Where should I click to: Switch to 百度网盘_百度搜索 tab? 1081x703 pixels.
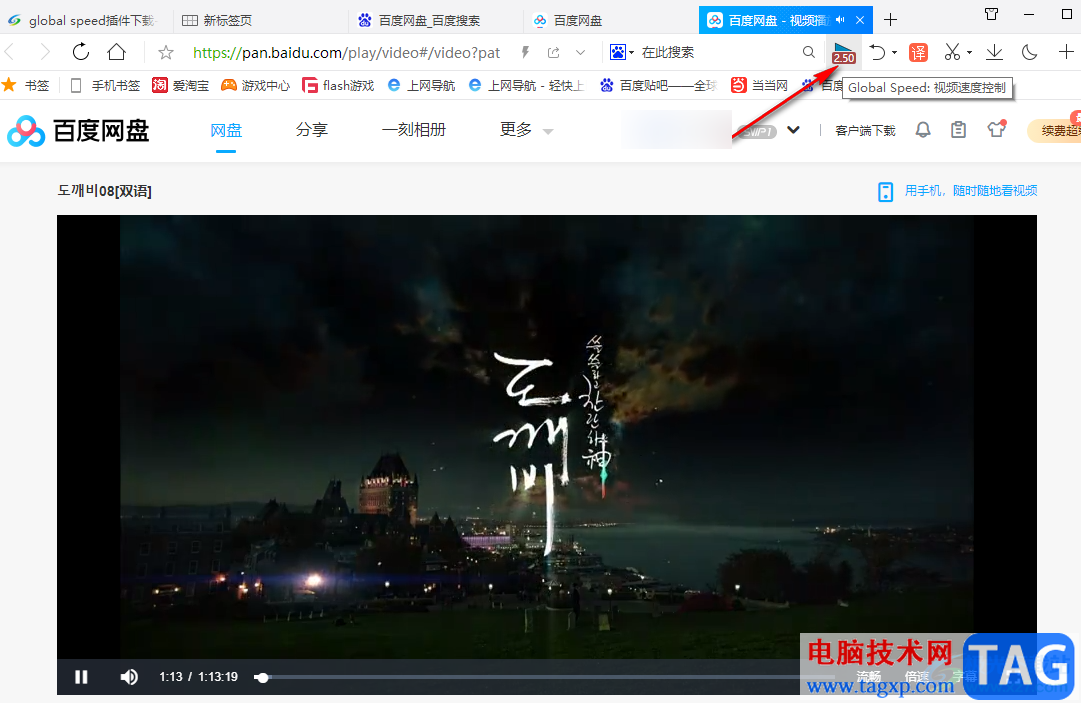(429, 21)
